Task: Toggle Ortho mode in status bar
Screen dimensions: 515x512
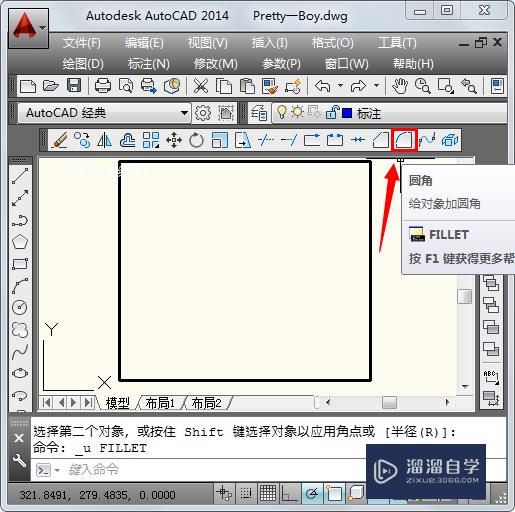Action: click(x=289, y=493)
